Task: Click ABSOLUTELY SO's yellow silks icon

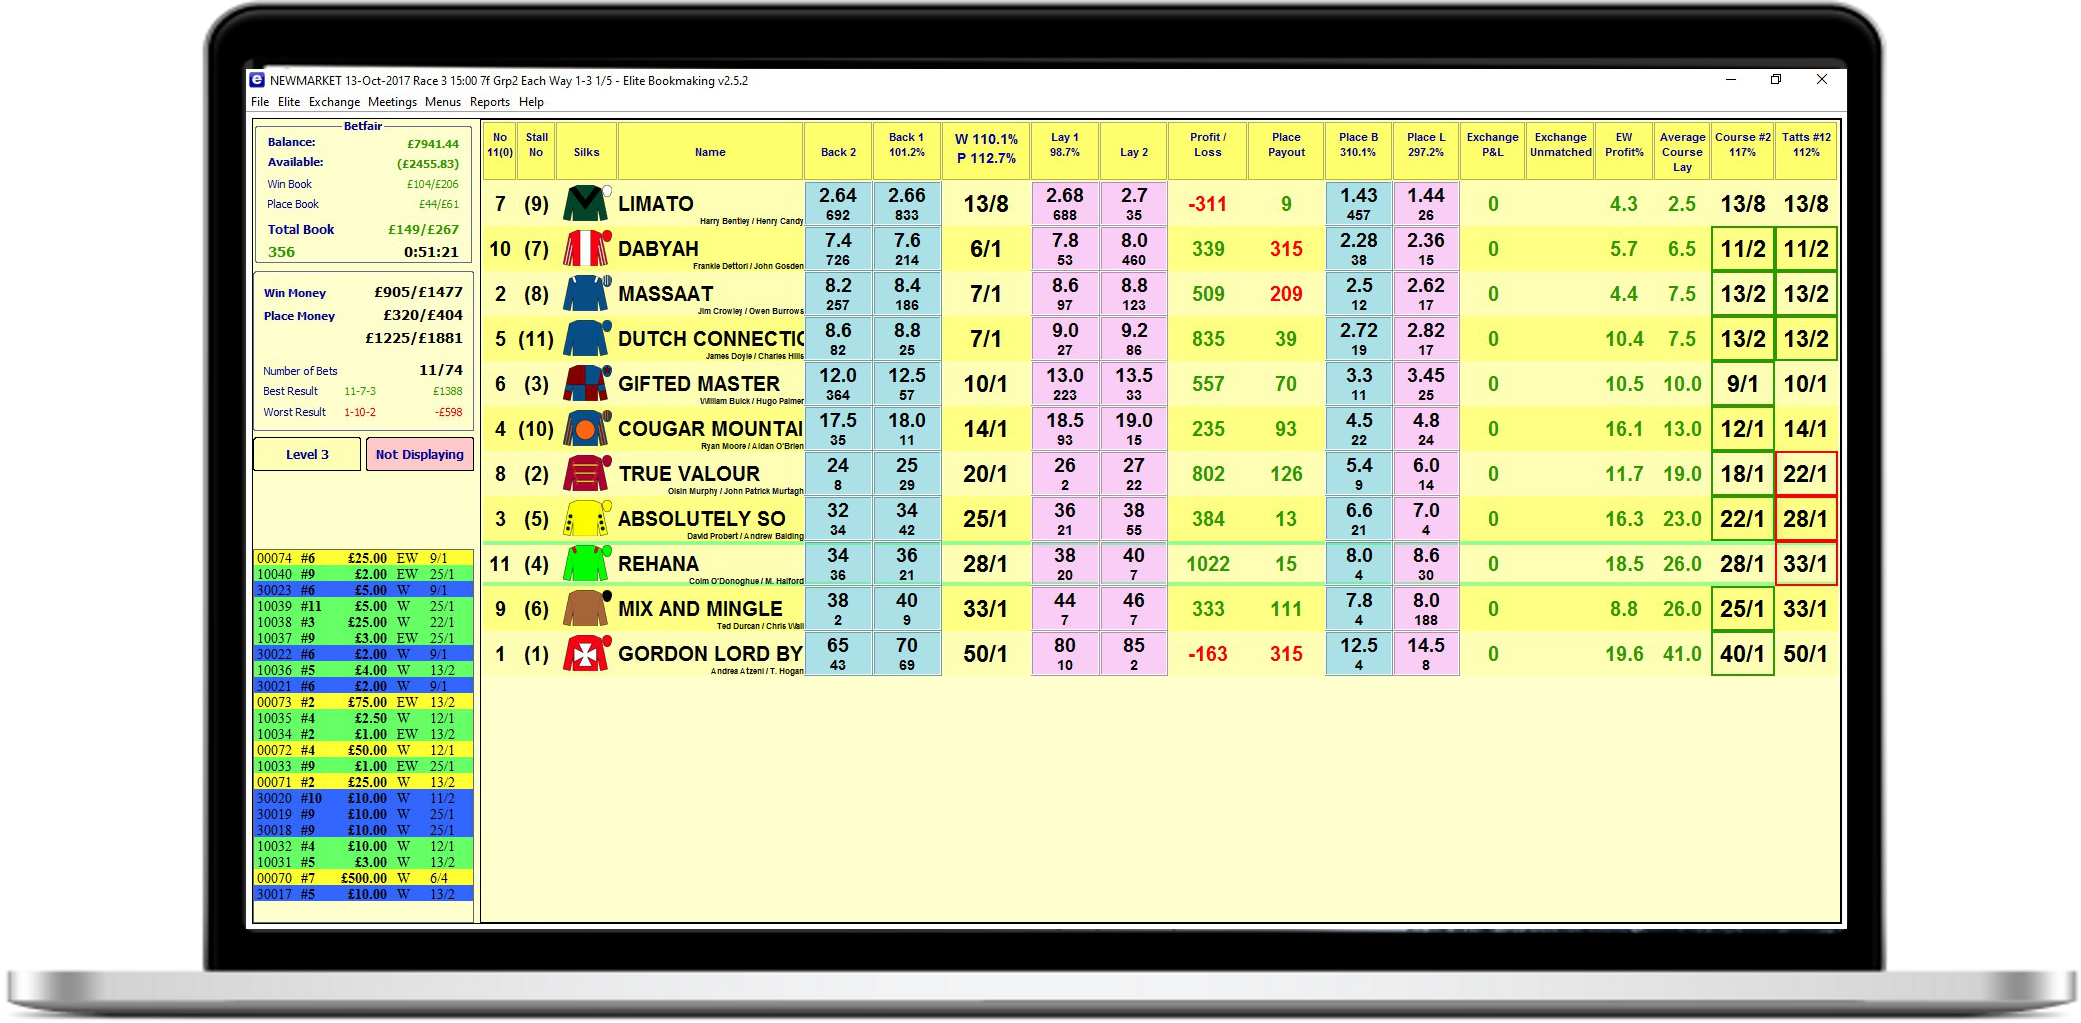Action: pyautogui.click(x=586, y=518)
